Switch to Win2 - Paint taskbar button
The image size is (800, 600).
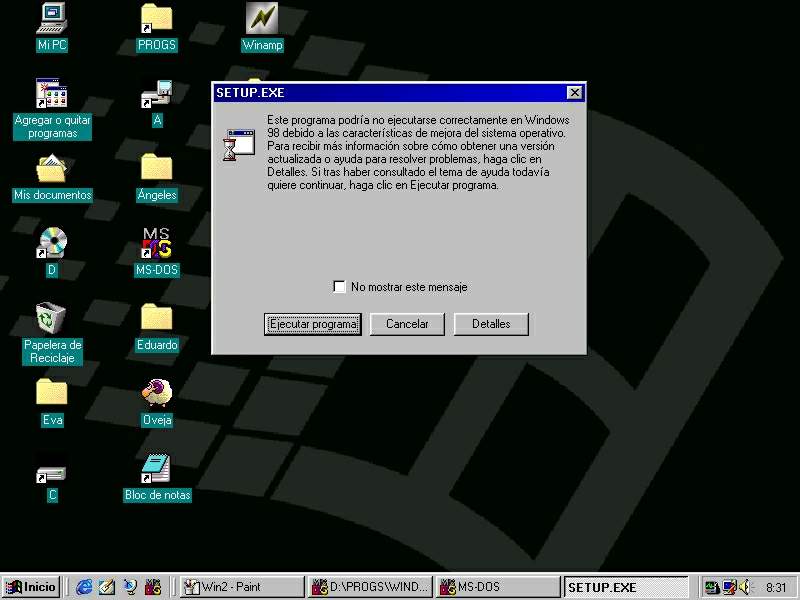coord(242,587)
